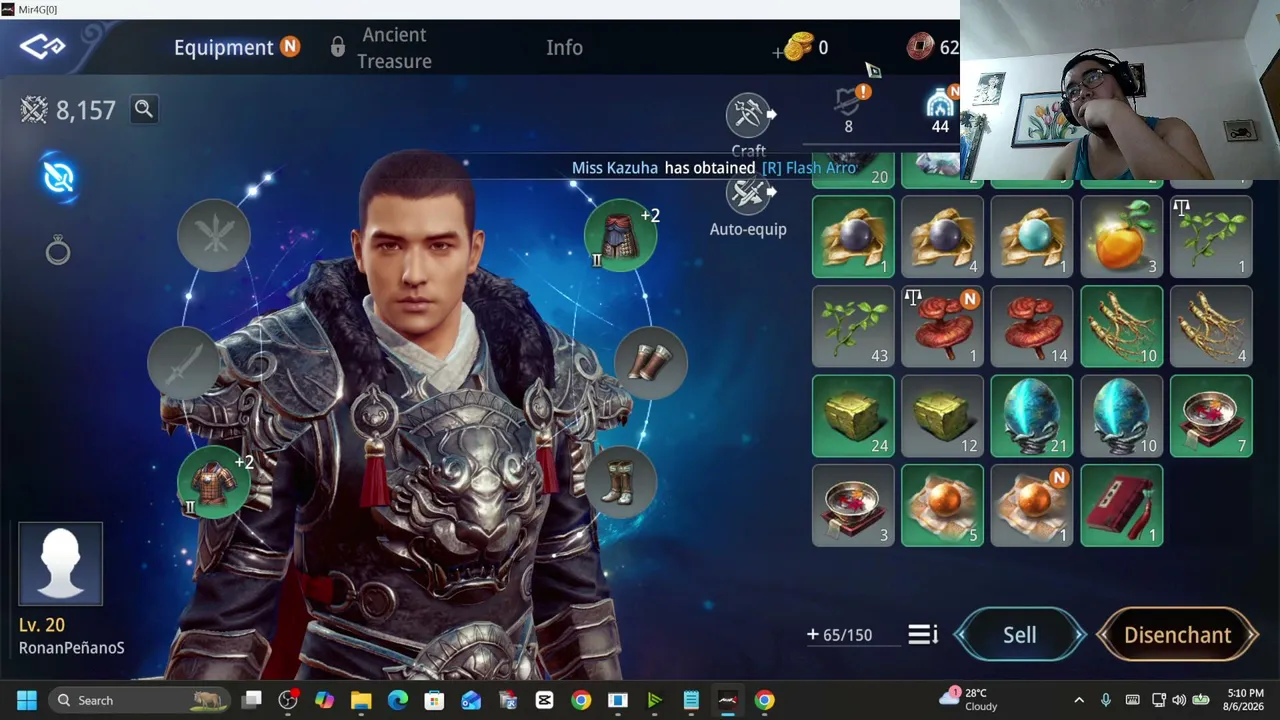The width and height of the screenshot is (1280, 720).
Task: Select the blue crystal orb stack of 10
Action: 1121,416
